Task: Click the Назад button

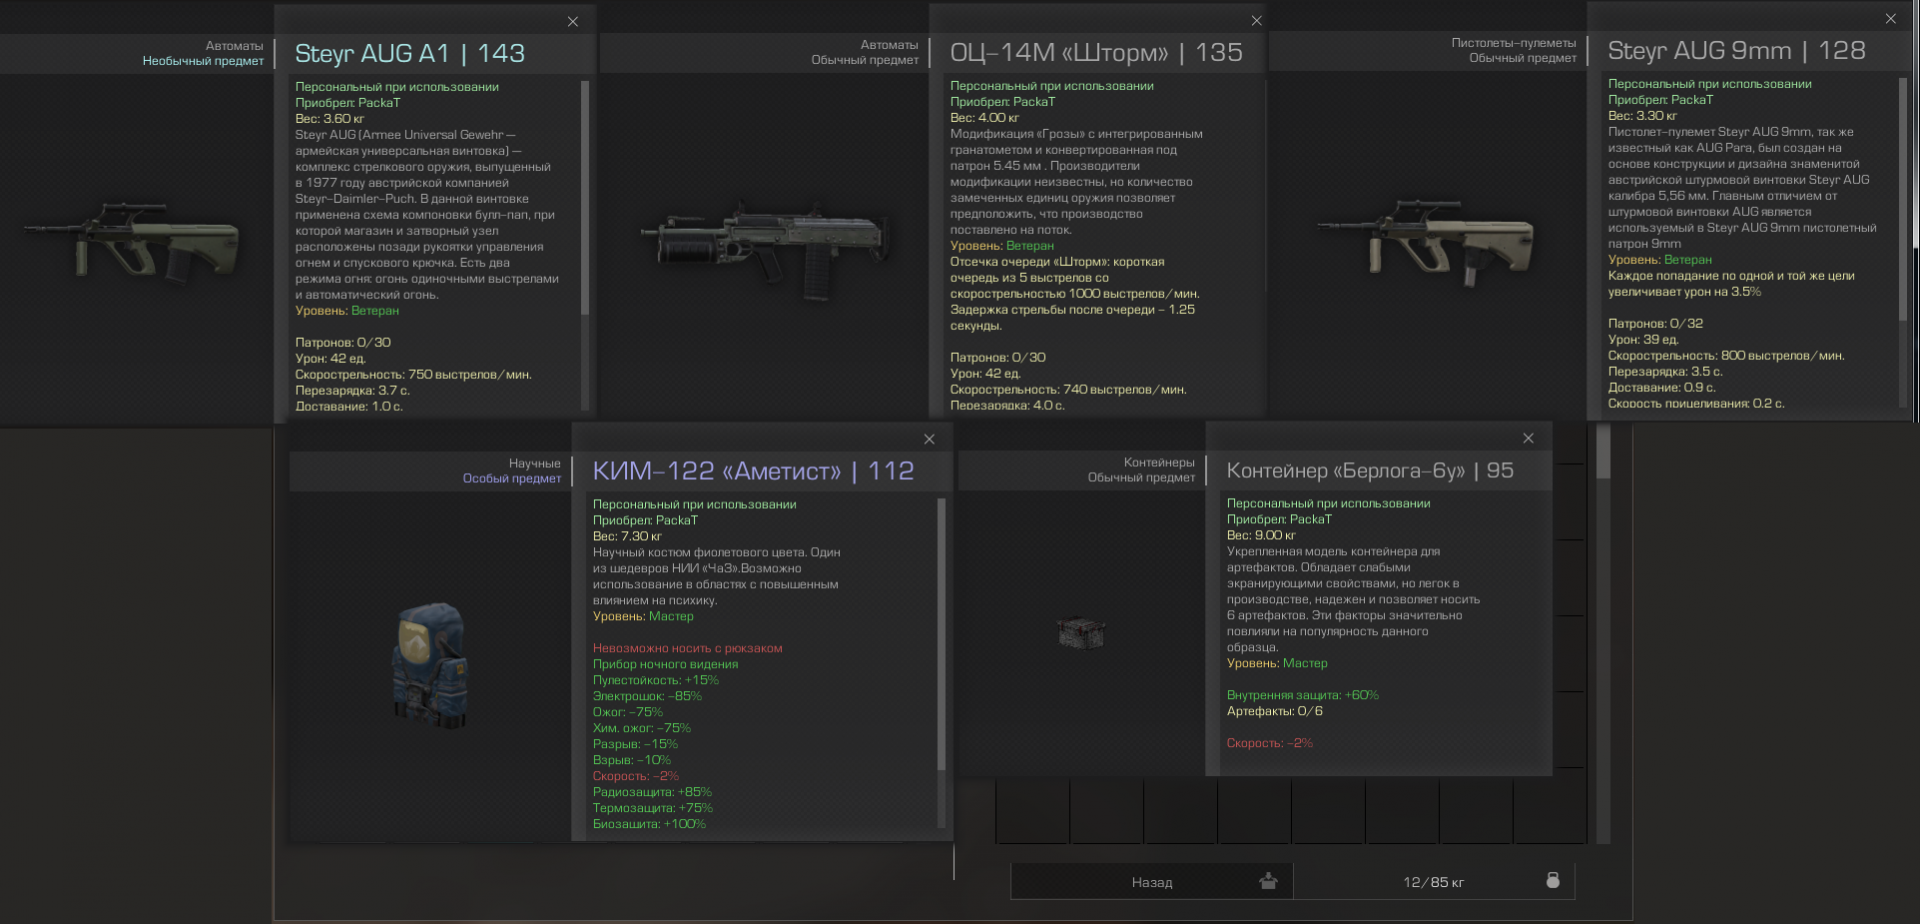Action: click(x=1152, y=882)
